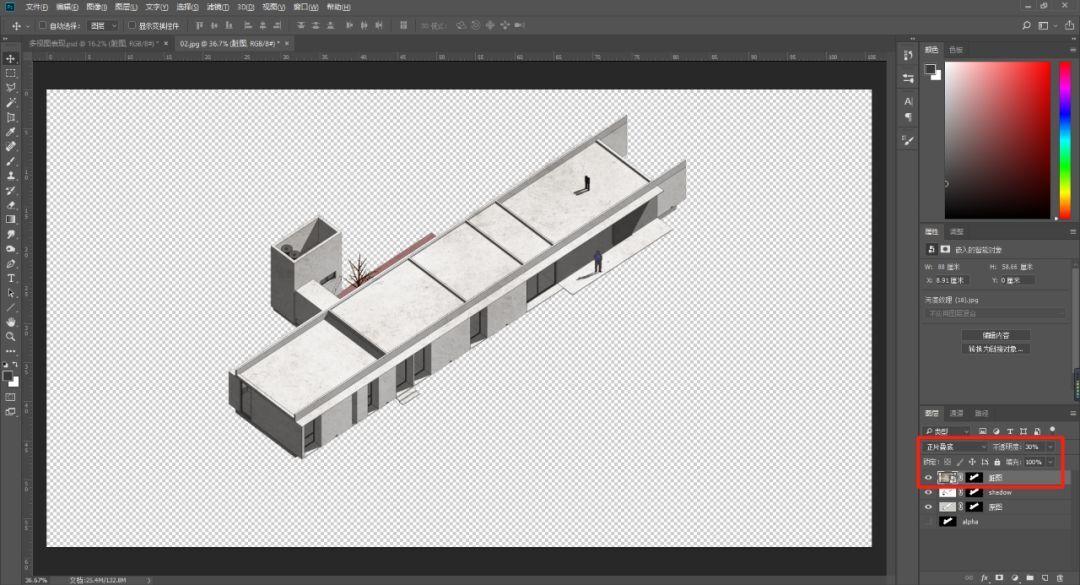The width and height of the screenshot is (1080, 585).
Task: Open the 滤镜 Filter menu
Action: tap(218, 7)
